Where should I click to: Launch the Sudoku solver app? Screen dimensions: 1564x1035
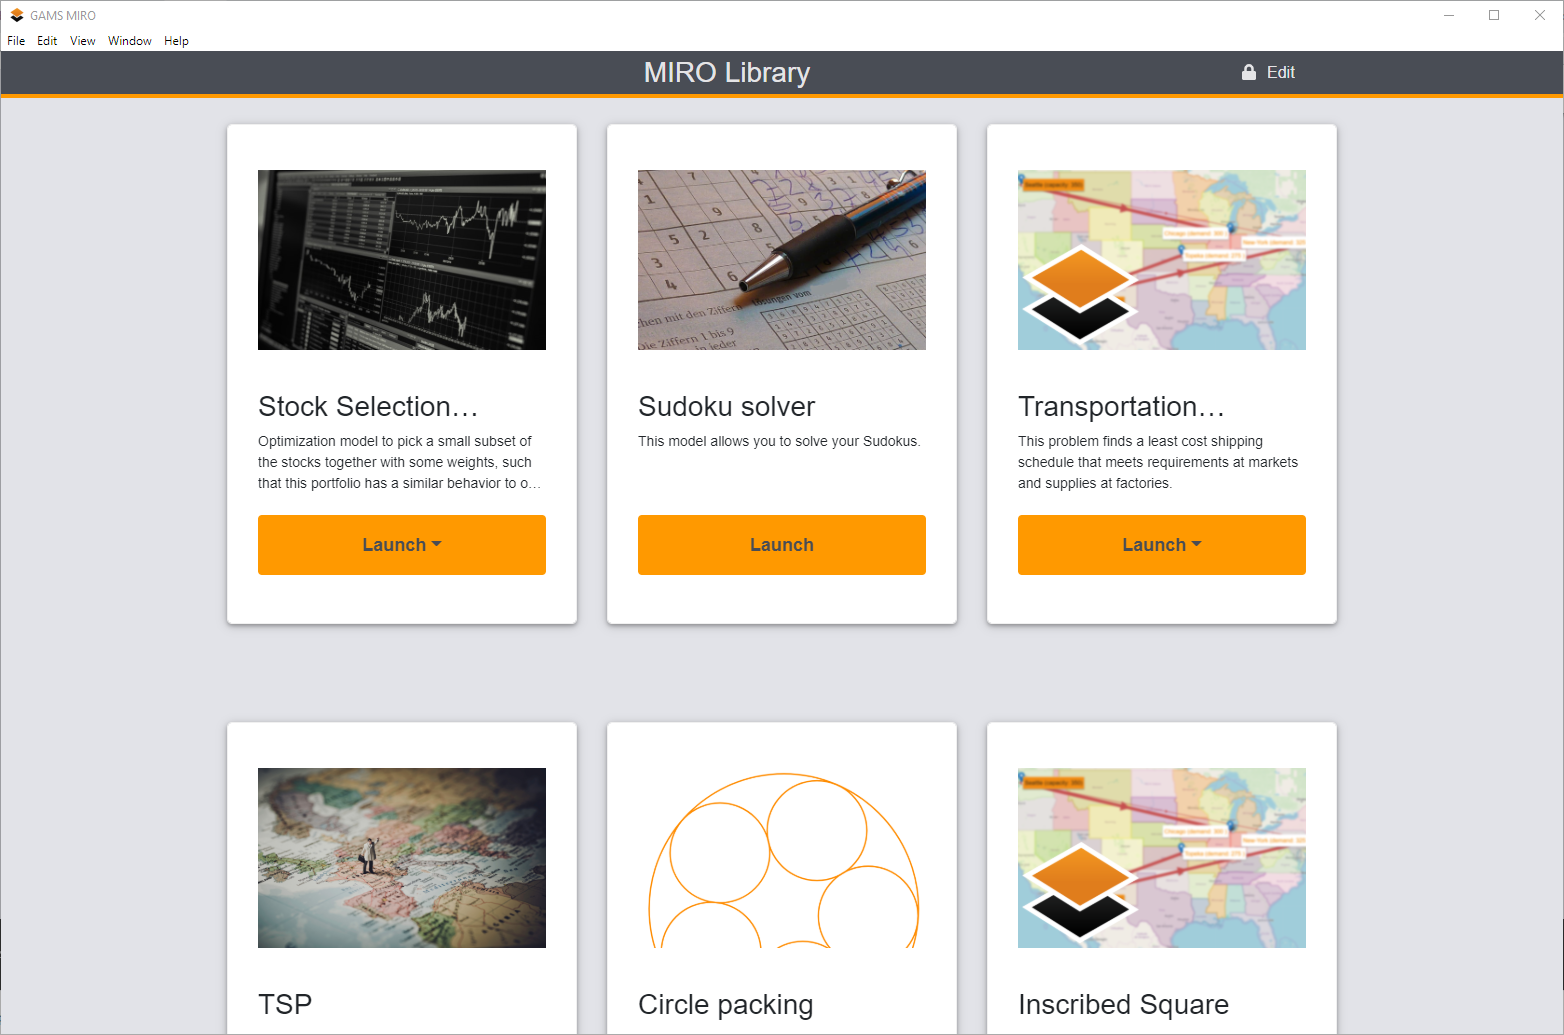(x=781, y=545)
